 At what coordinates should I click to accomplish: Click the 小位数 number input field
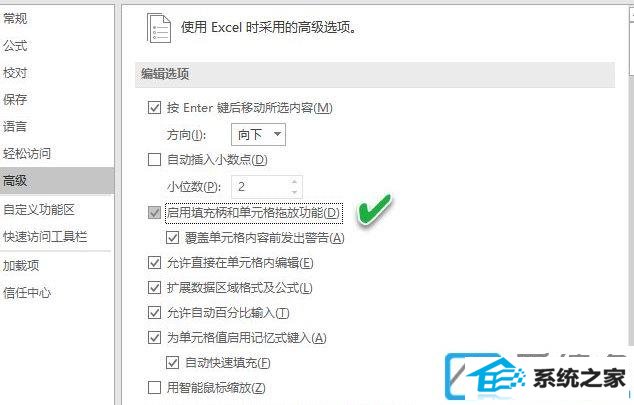261,187
